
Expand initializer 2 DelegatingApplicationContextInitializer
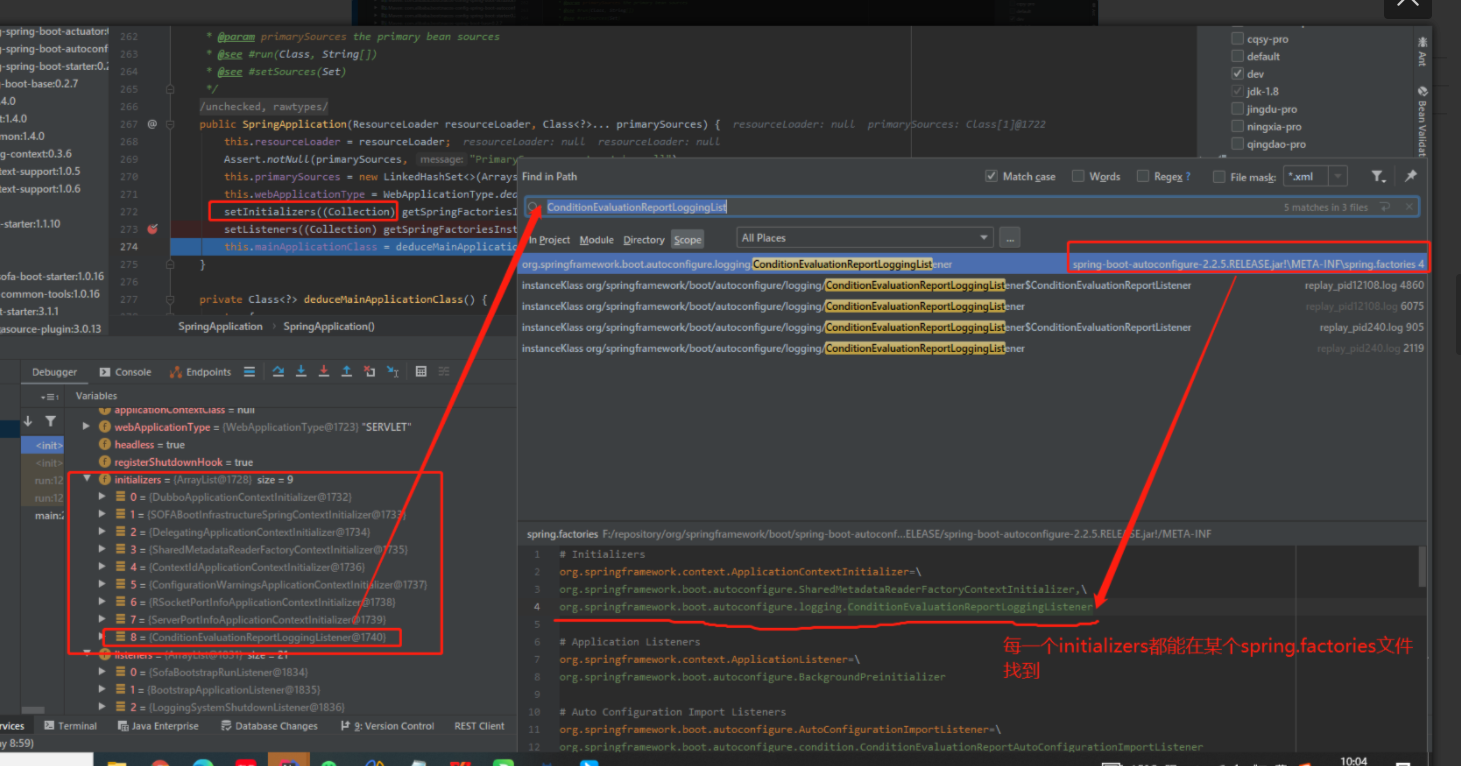(x=102, y=532)
